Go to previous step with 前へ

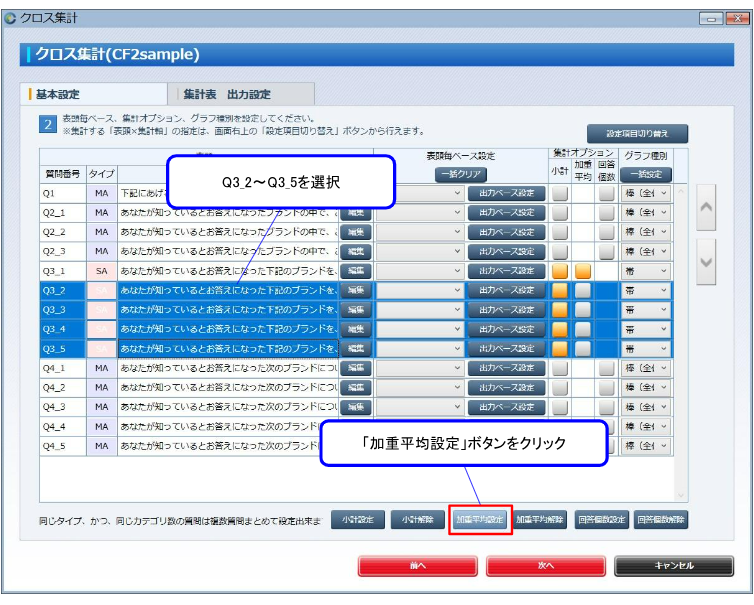tap(417, 566)
